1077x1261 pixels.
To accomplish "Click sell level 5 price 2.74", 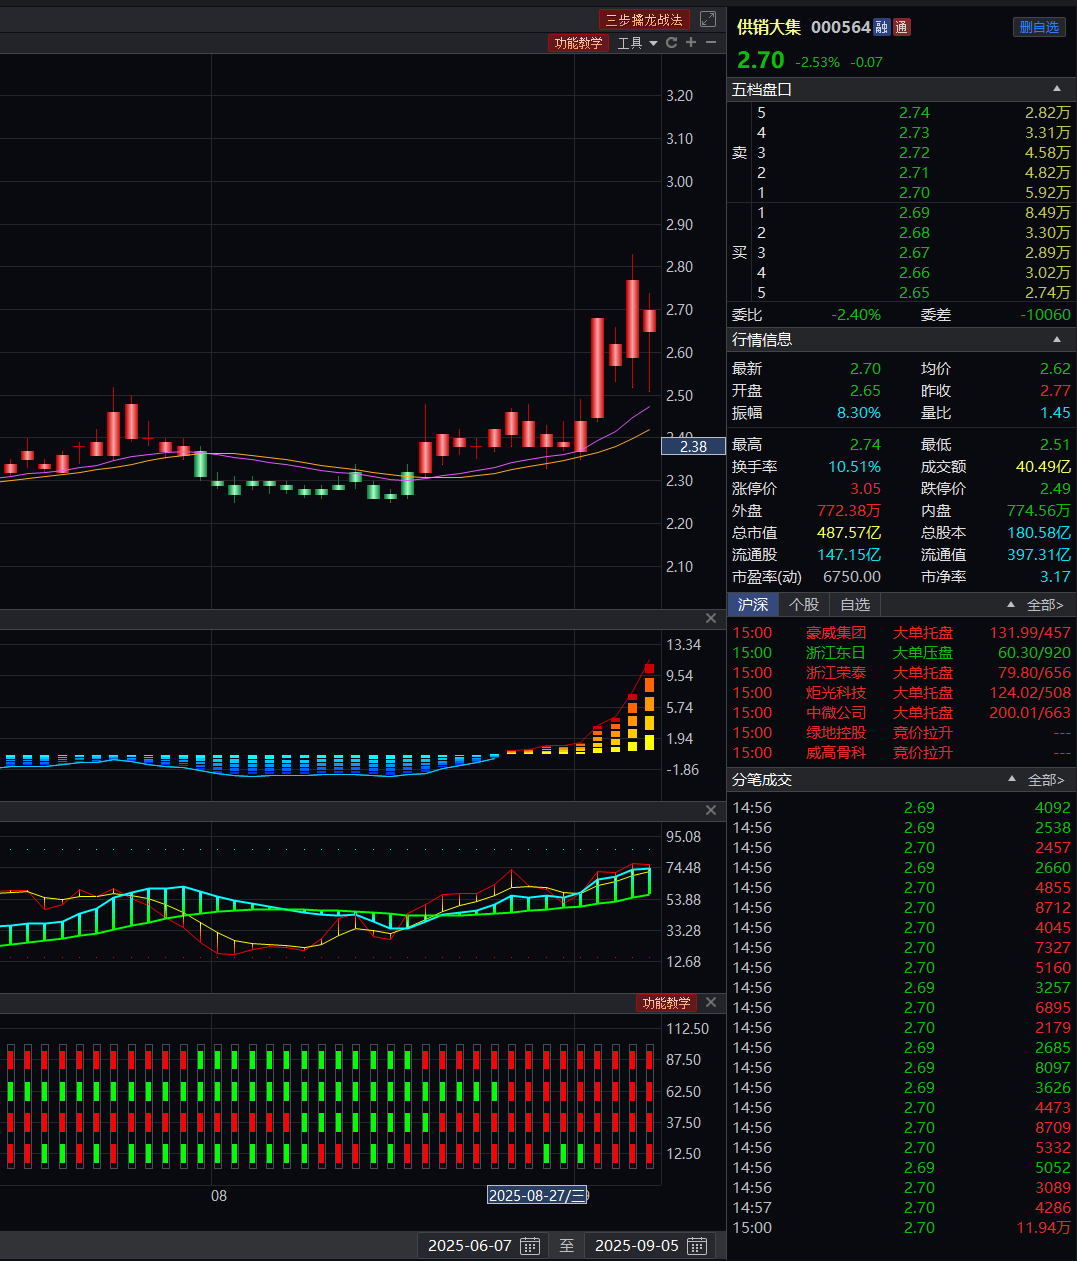I will [914, 112].
